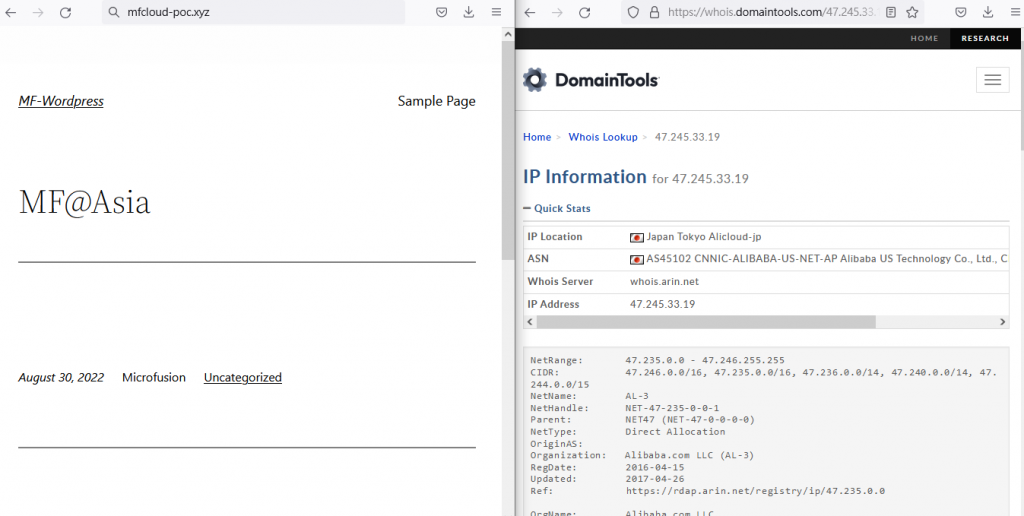Toggle reader view in right address bar

click(x=891, y=12)
